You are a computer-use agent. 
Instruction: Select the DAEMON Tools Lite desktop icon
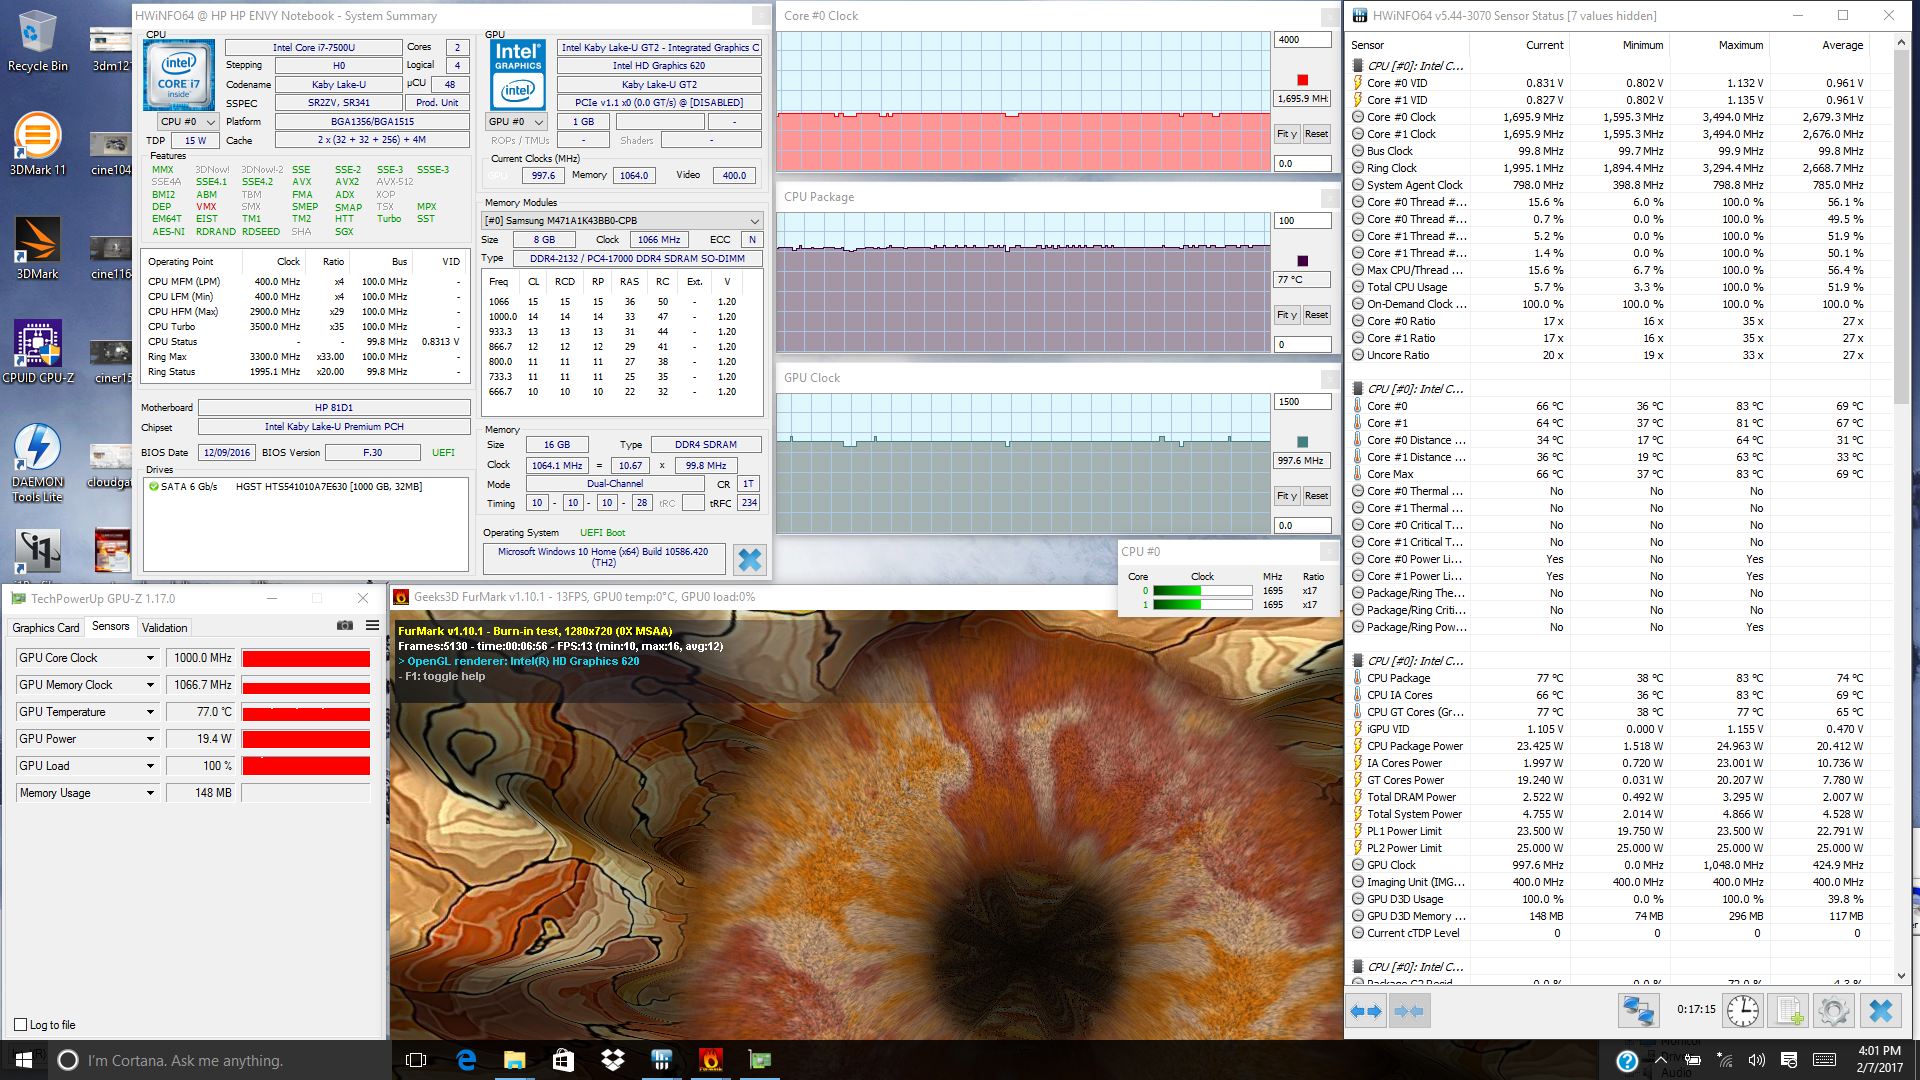click(37, 463)
